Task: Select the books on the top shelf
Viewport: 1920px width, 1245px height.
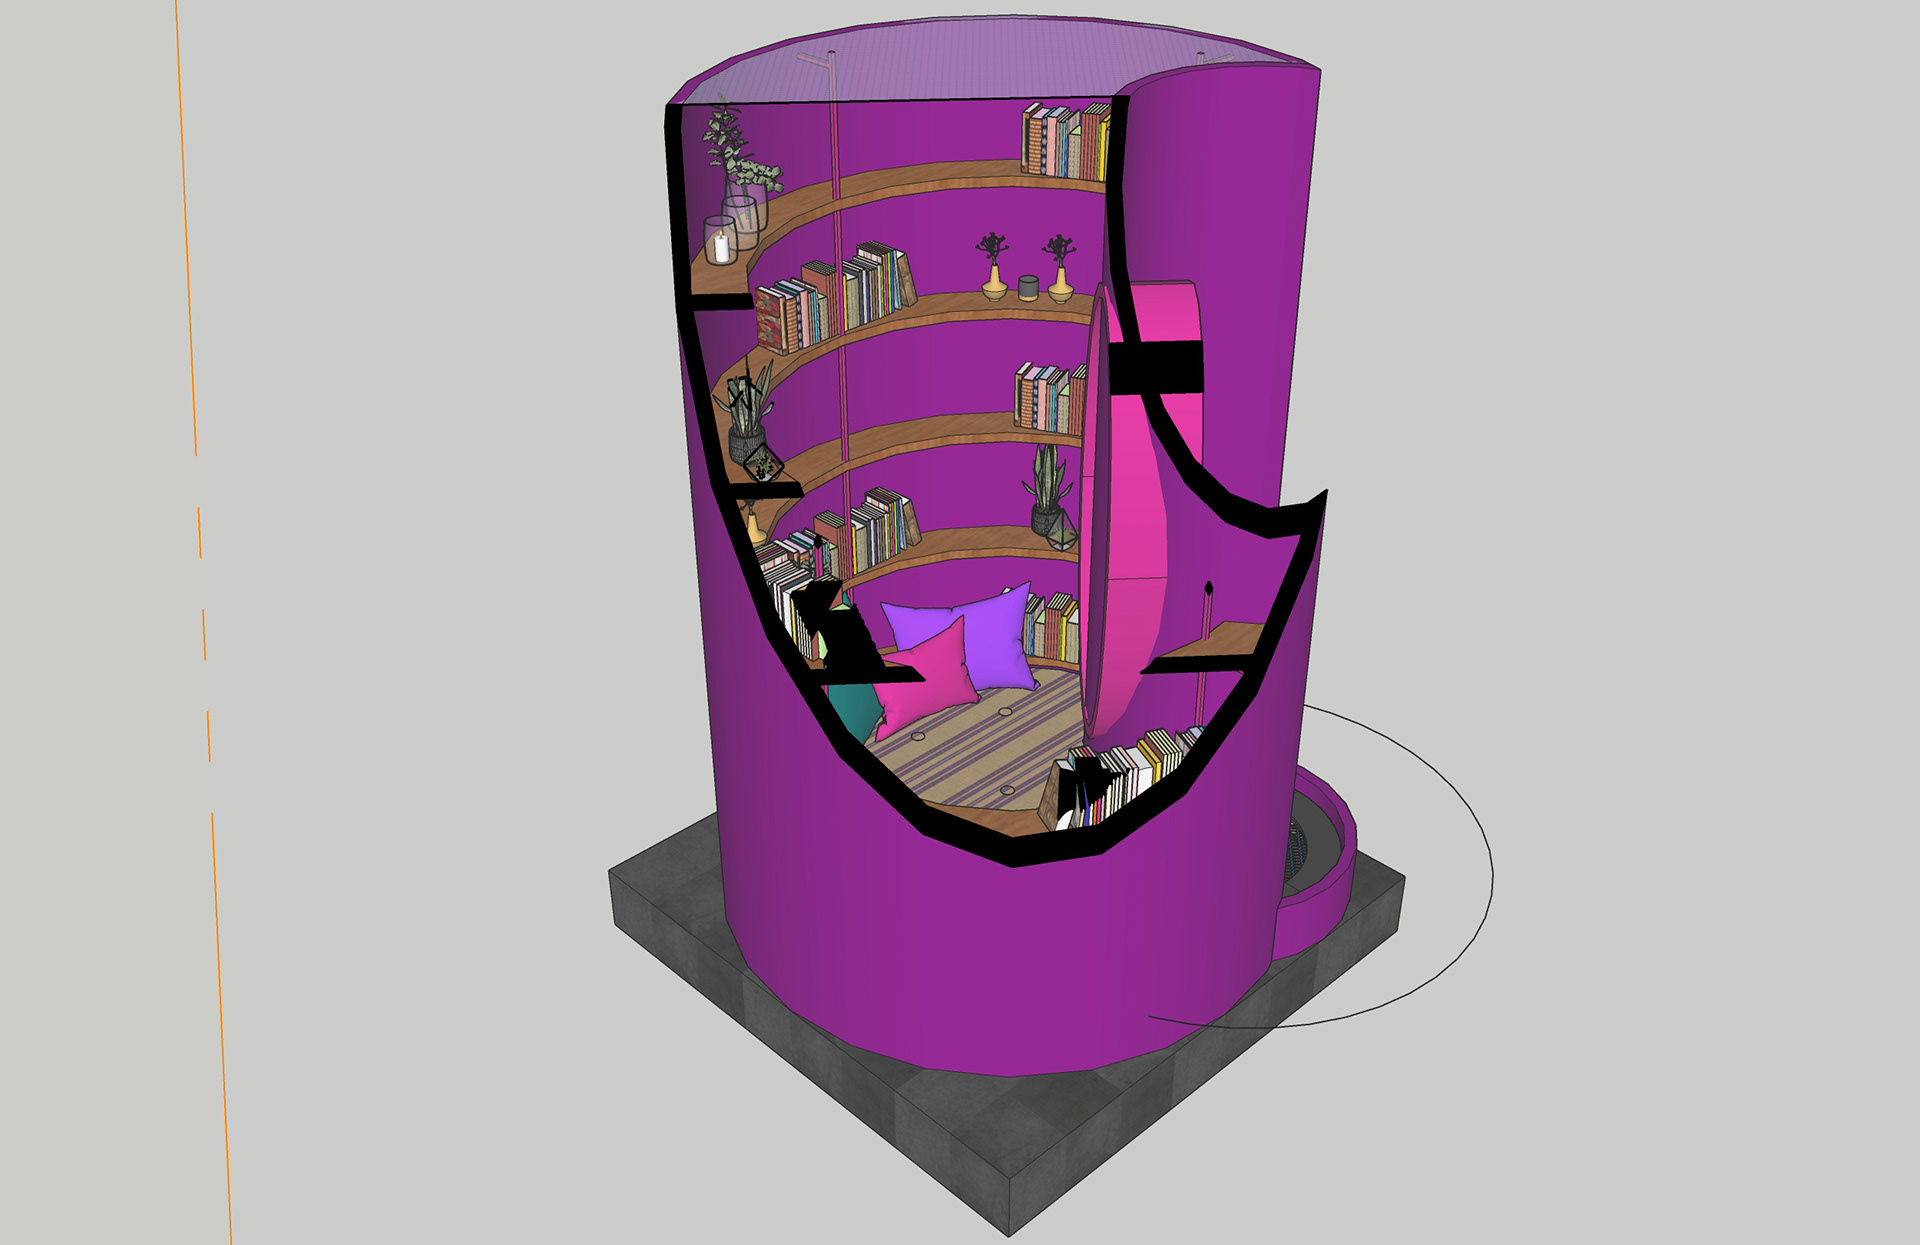Action: tap(1065, 142)
